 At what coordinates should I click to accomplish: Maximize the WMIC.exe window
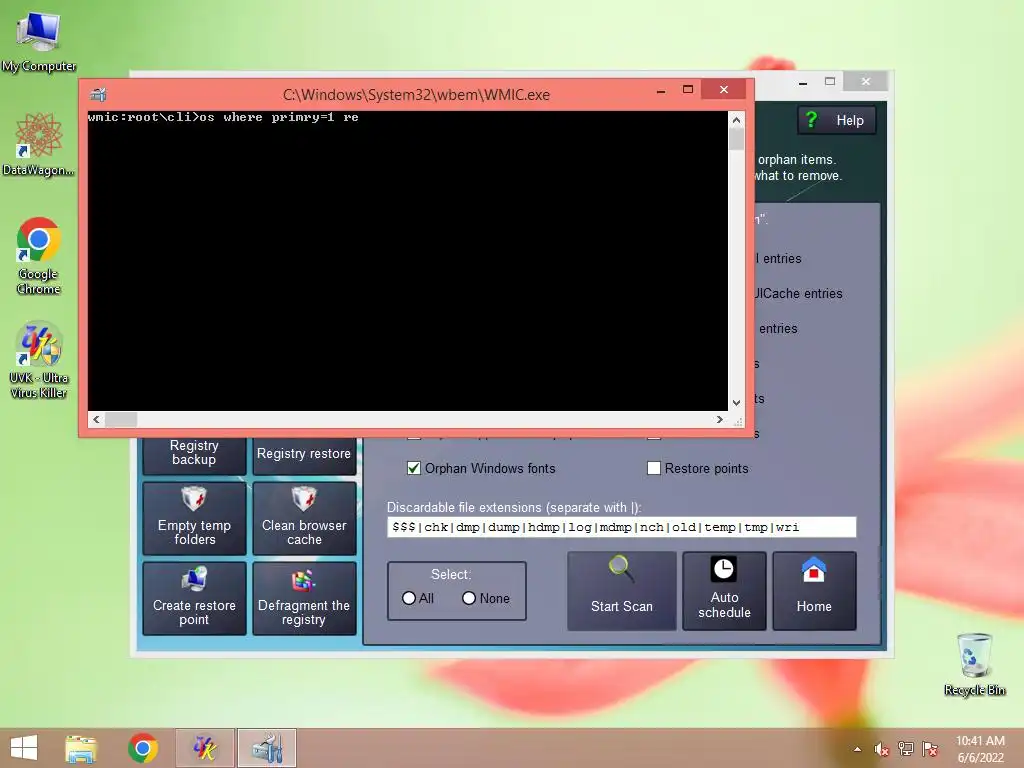[688, 90]
